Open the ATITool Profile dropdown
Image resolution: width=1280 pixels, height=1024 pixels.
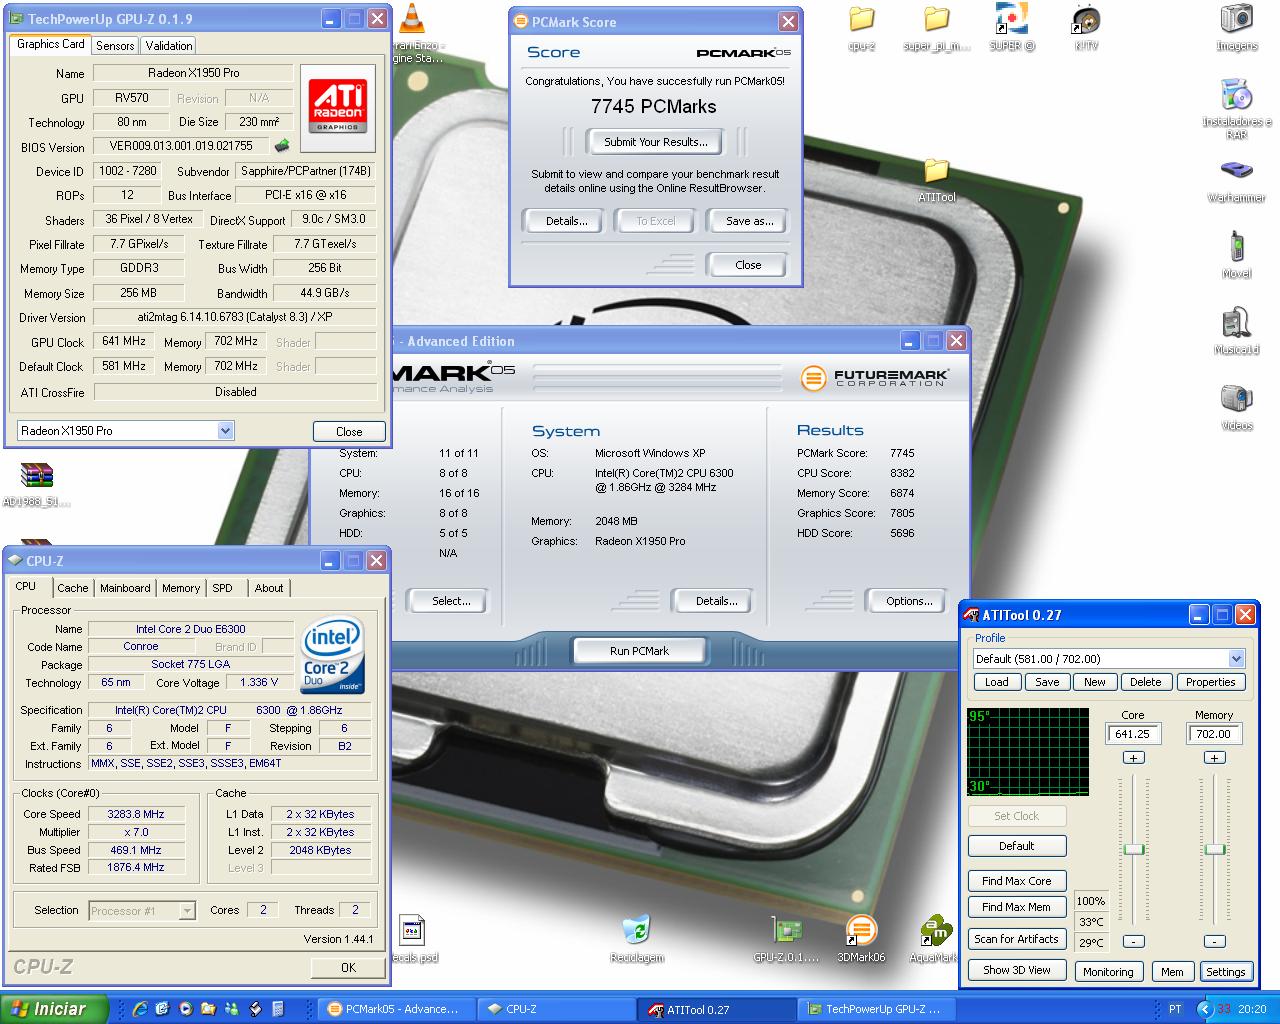coord(1236,659)
